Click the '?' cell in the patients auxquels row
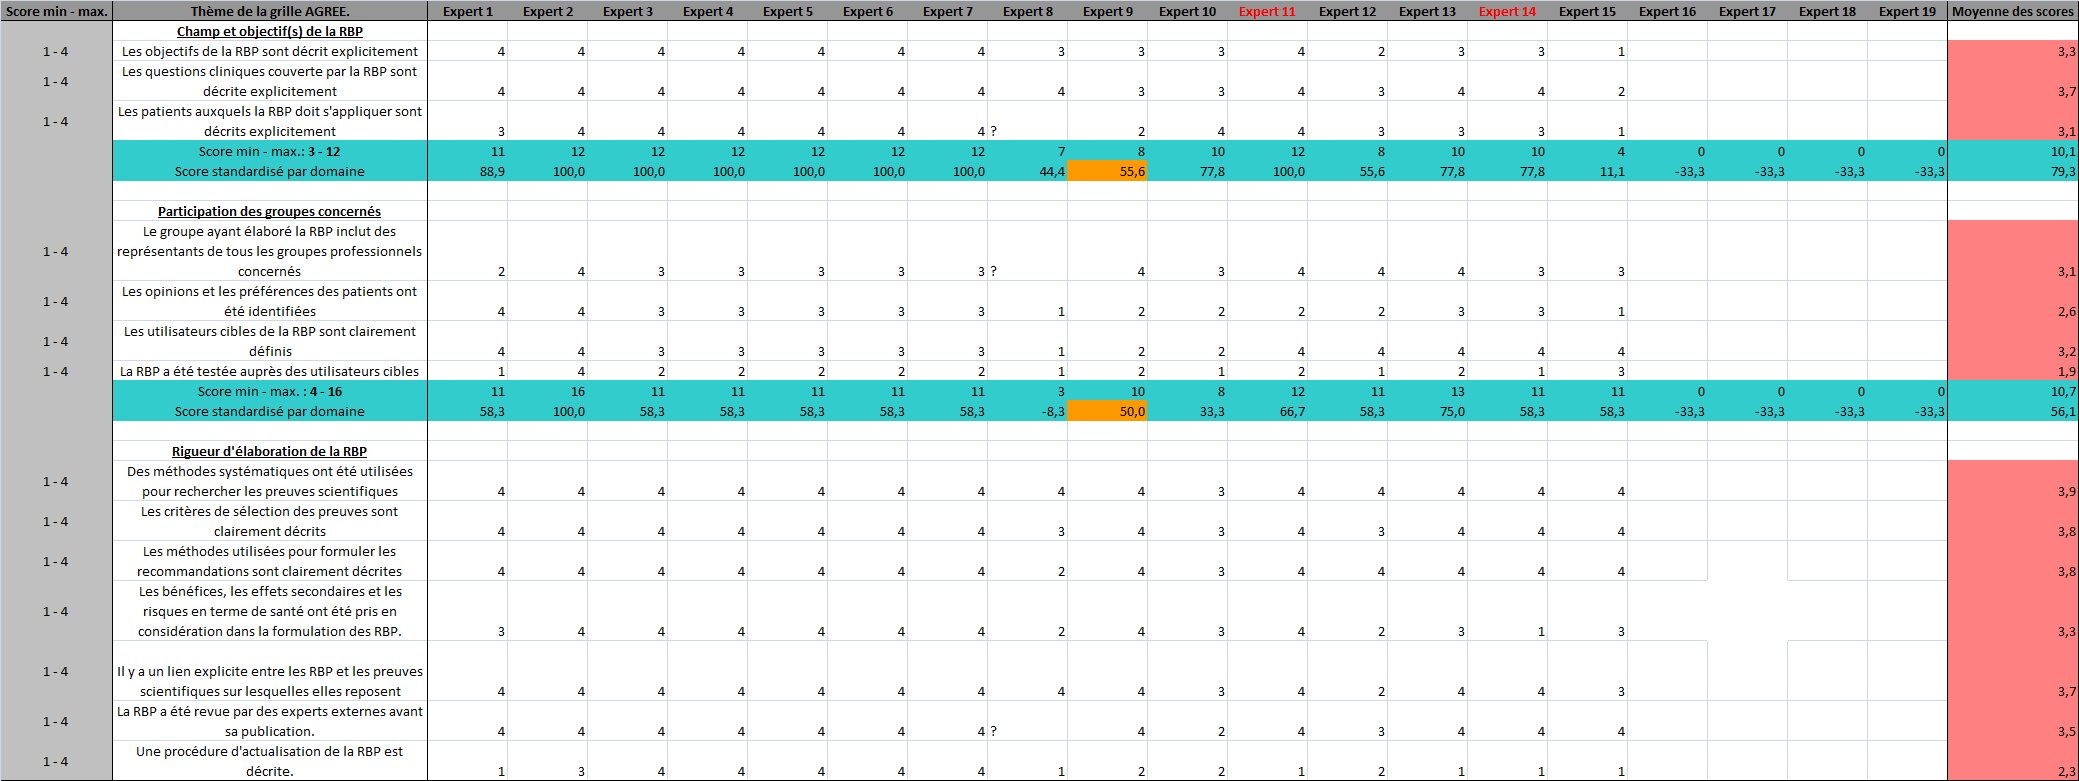2079x781 pixels. [x=1028, y=121]
